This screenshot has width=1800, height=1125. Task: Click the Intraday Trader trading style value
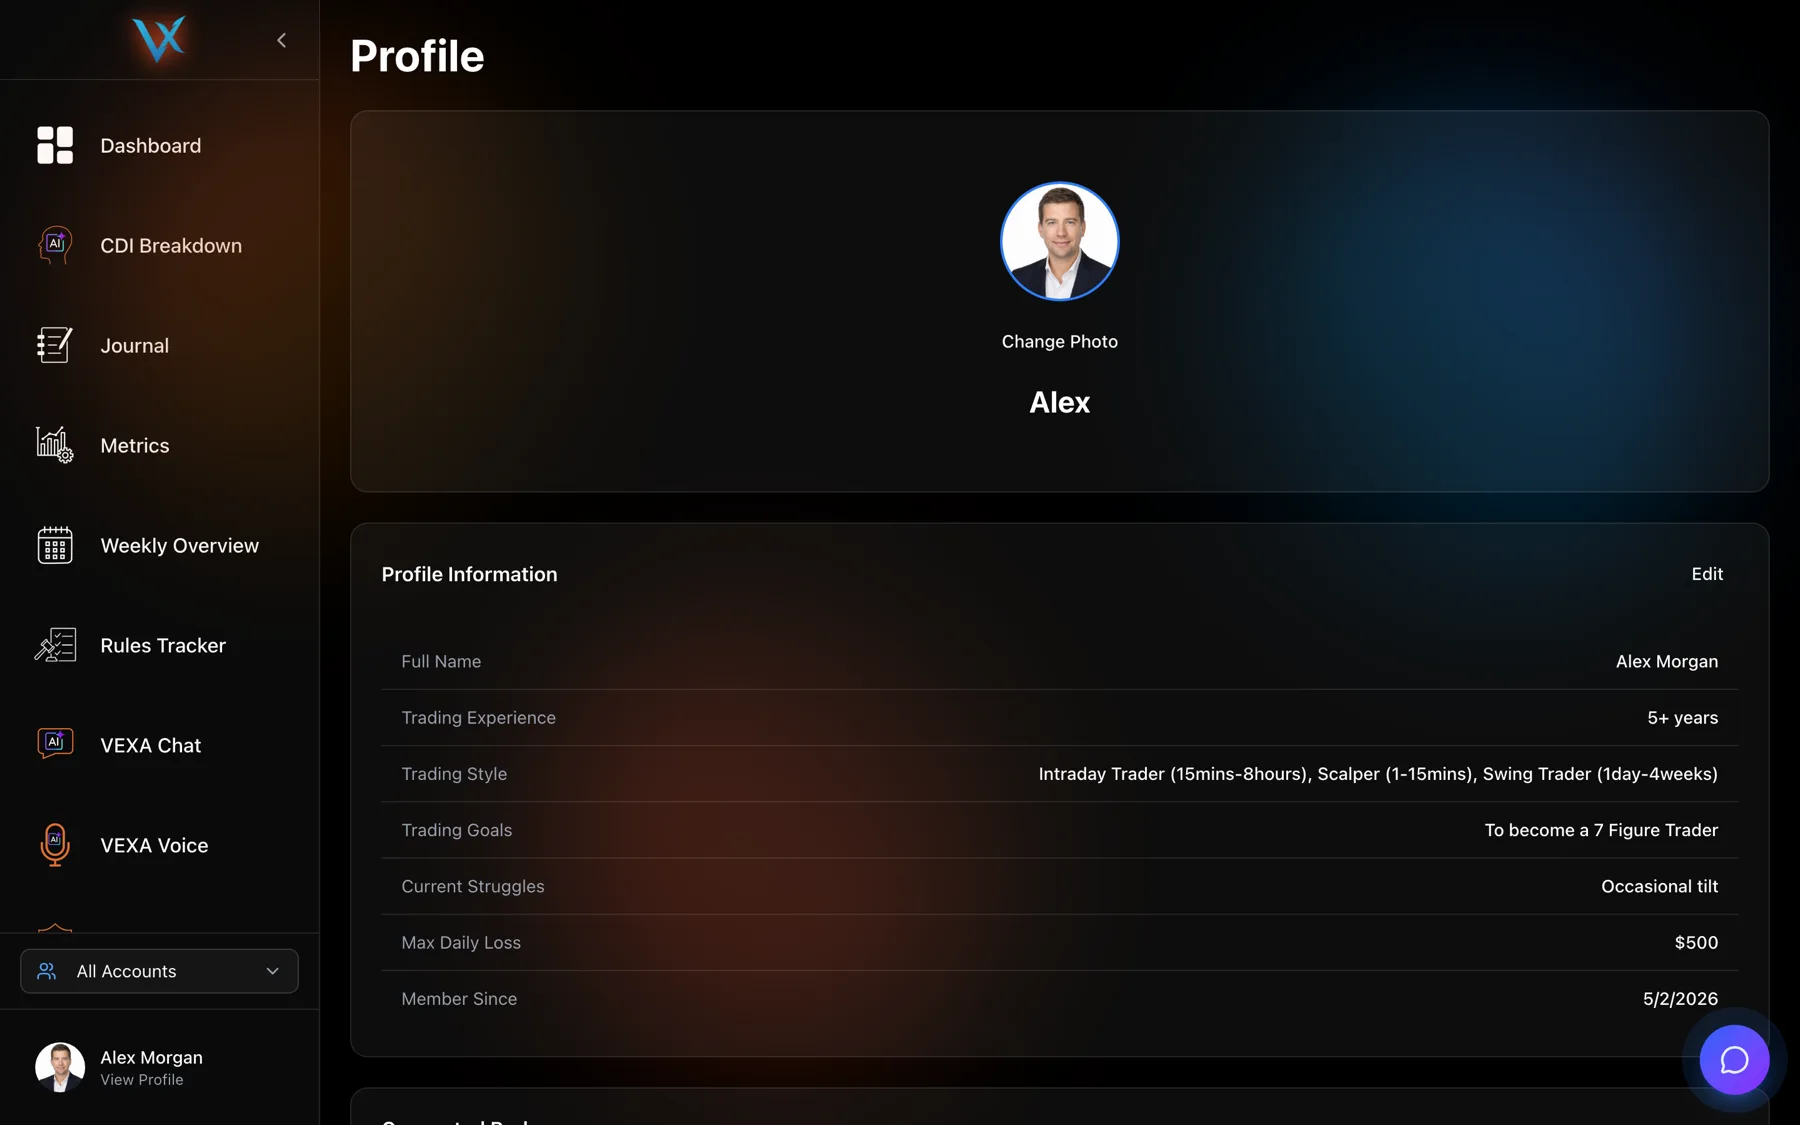[x=1378, y=774]
